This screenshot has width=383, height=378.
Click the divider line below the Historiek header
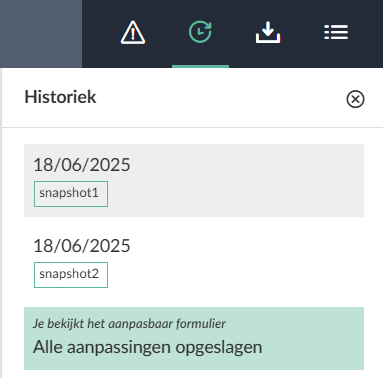tap(192, 127)
